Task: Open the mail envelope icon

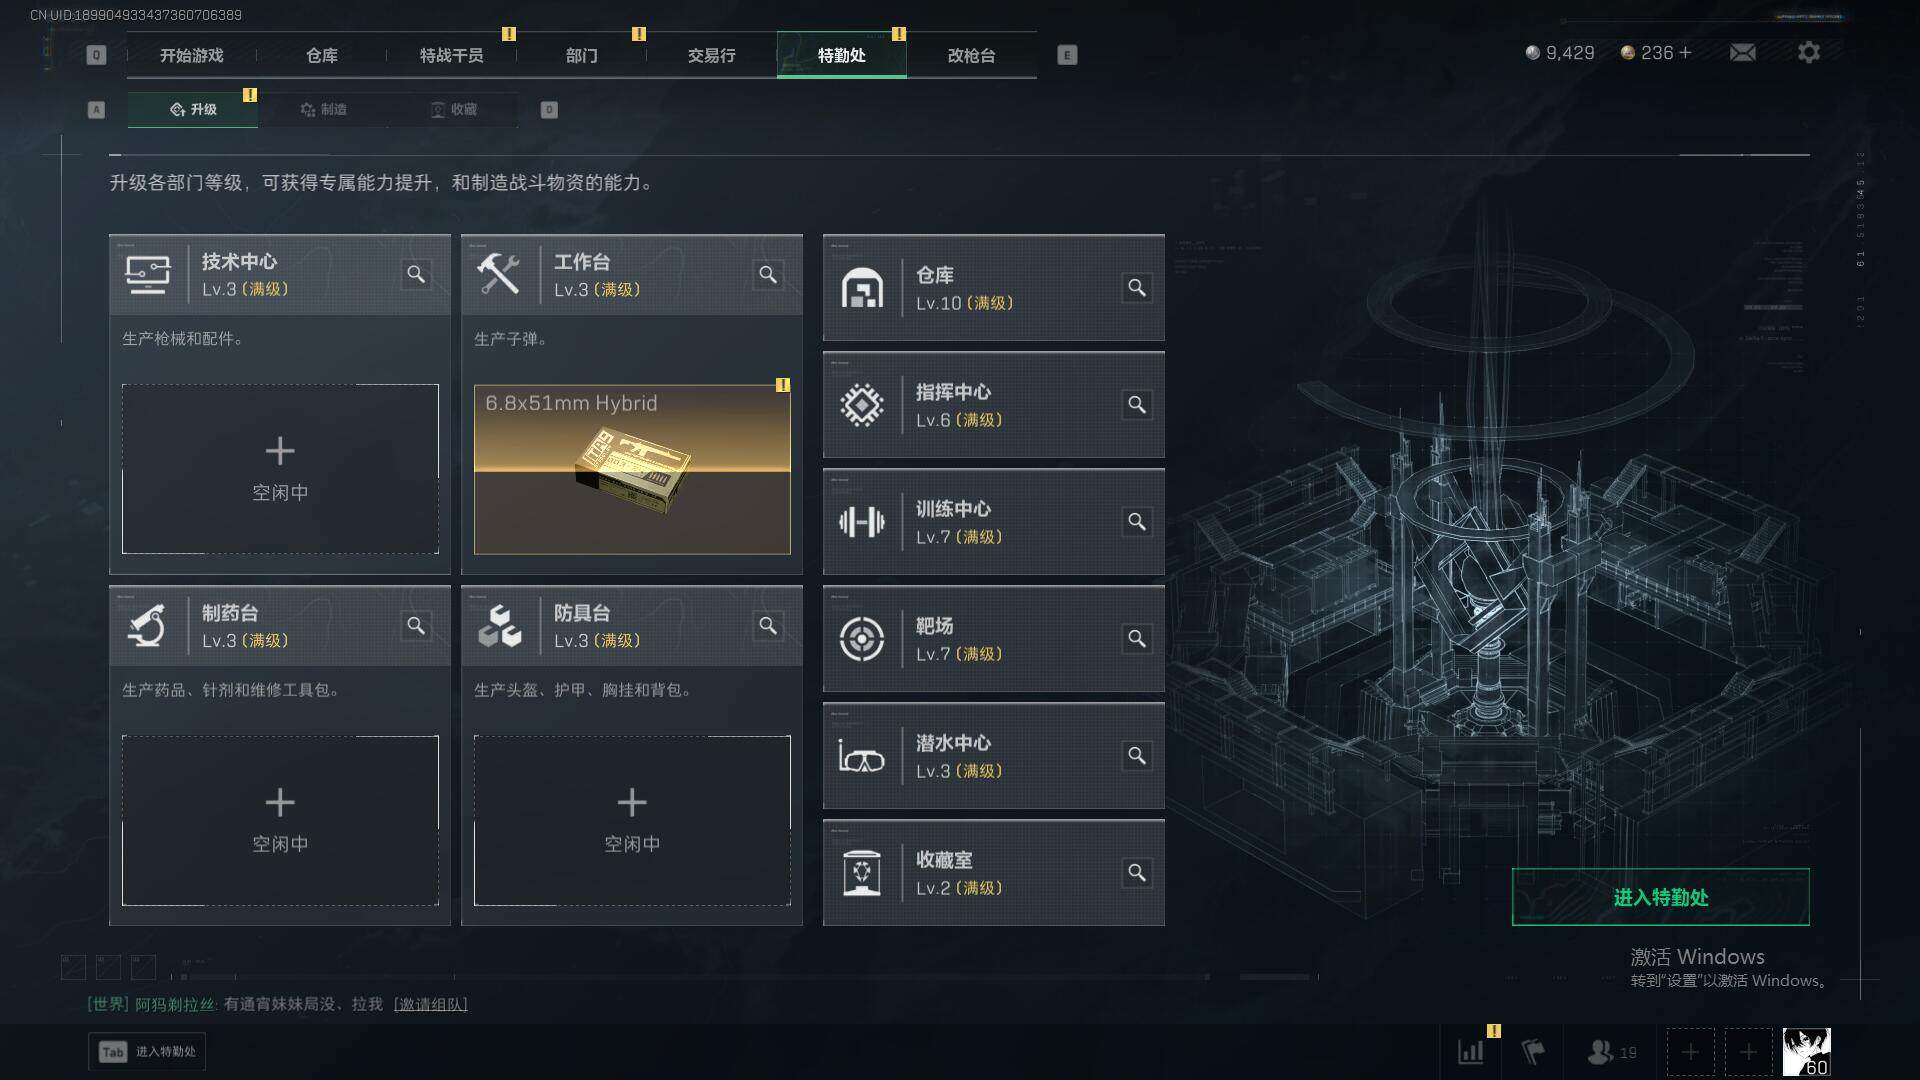Action: (1742, 53)
